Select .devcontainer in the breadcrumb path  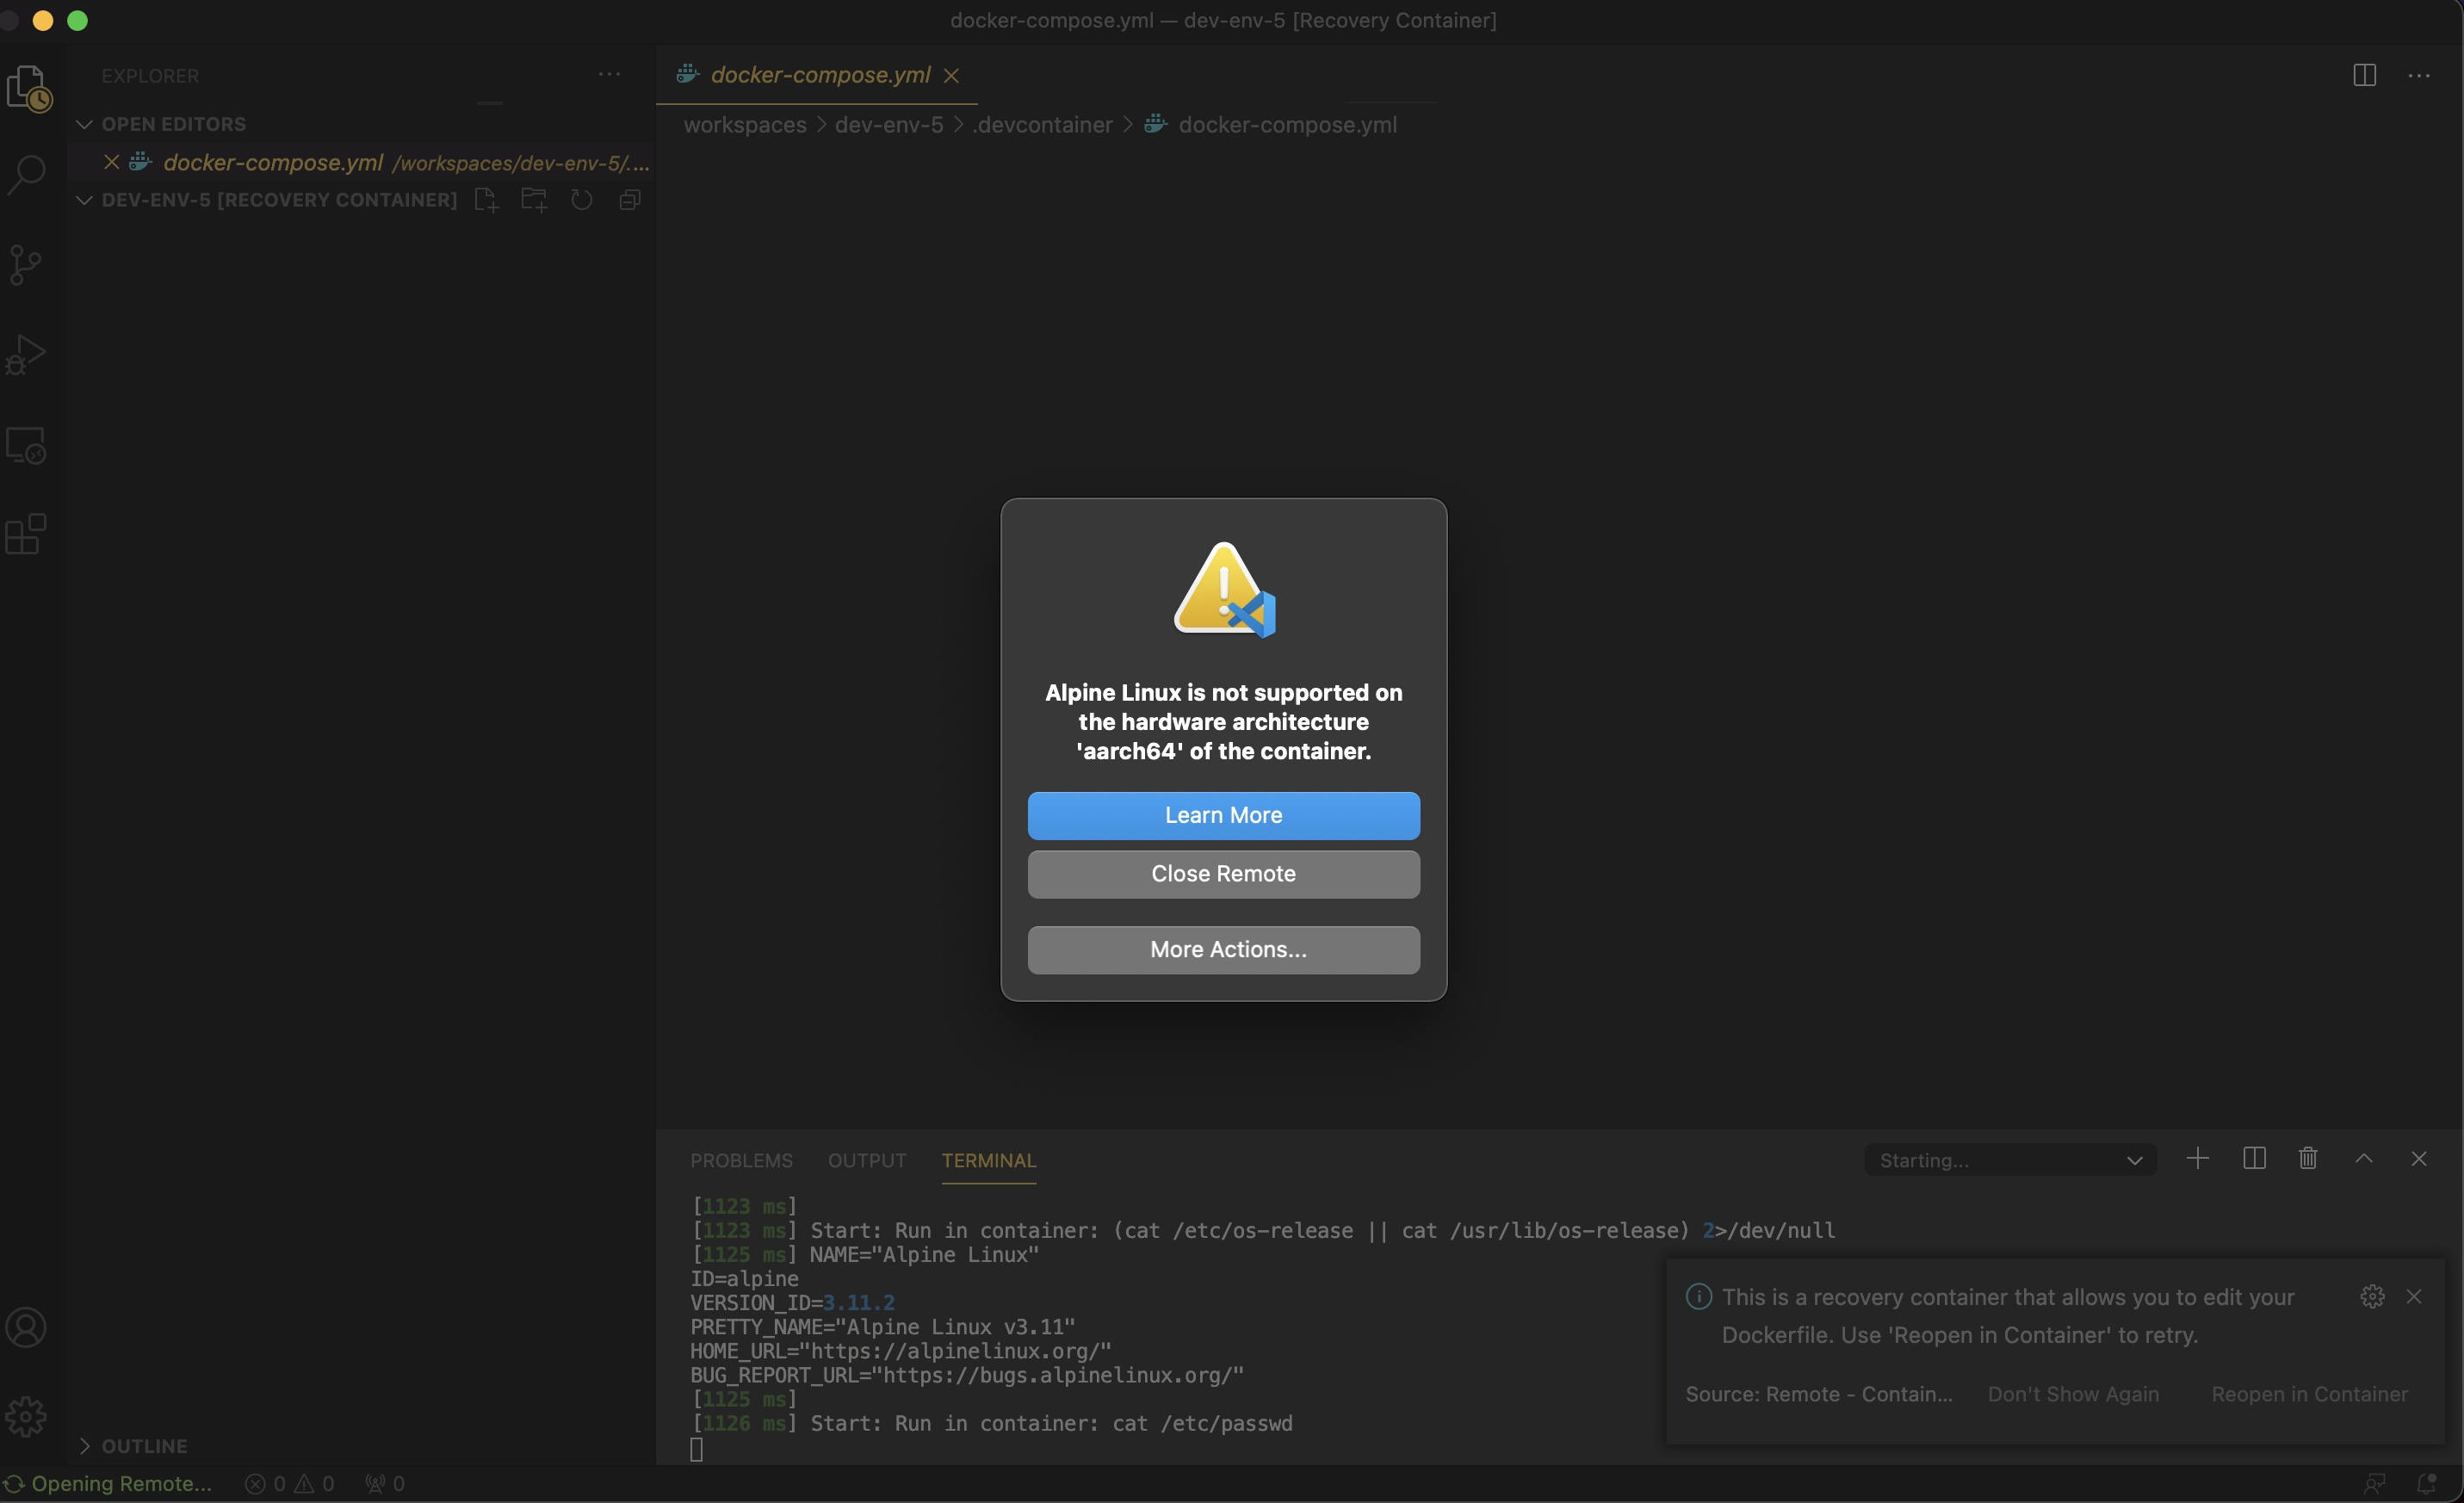coord(1043,124)
